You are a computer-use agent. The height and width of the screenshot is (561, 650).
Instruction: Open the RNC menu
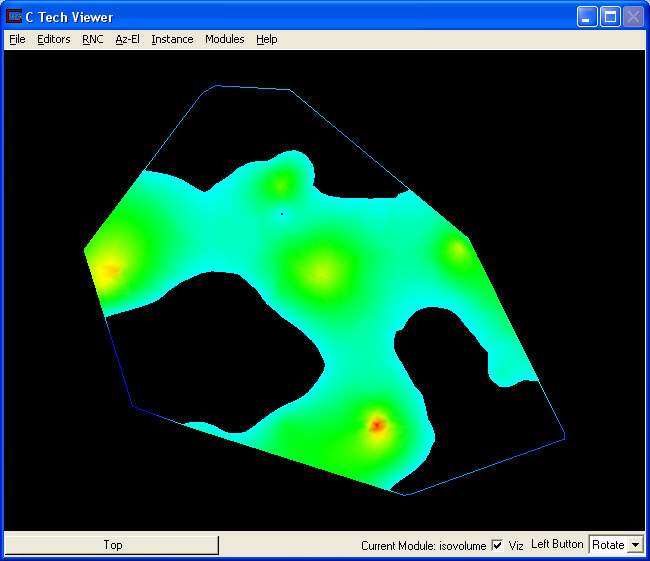click(93, 39)
